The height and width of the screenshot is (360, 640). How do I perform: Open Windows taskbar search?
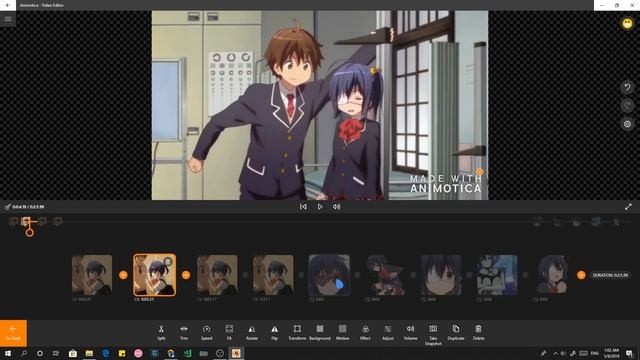(24, 353)
